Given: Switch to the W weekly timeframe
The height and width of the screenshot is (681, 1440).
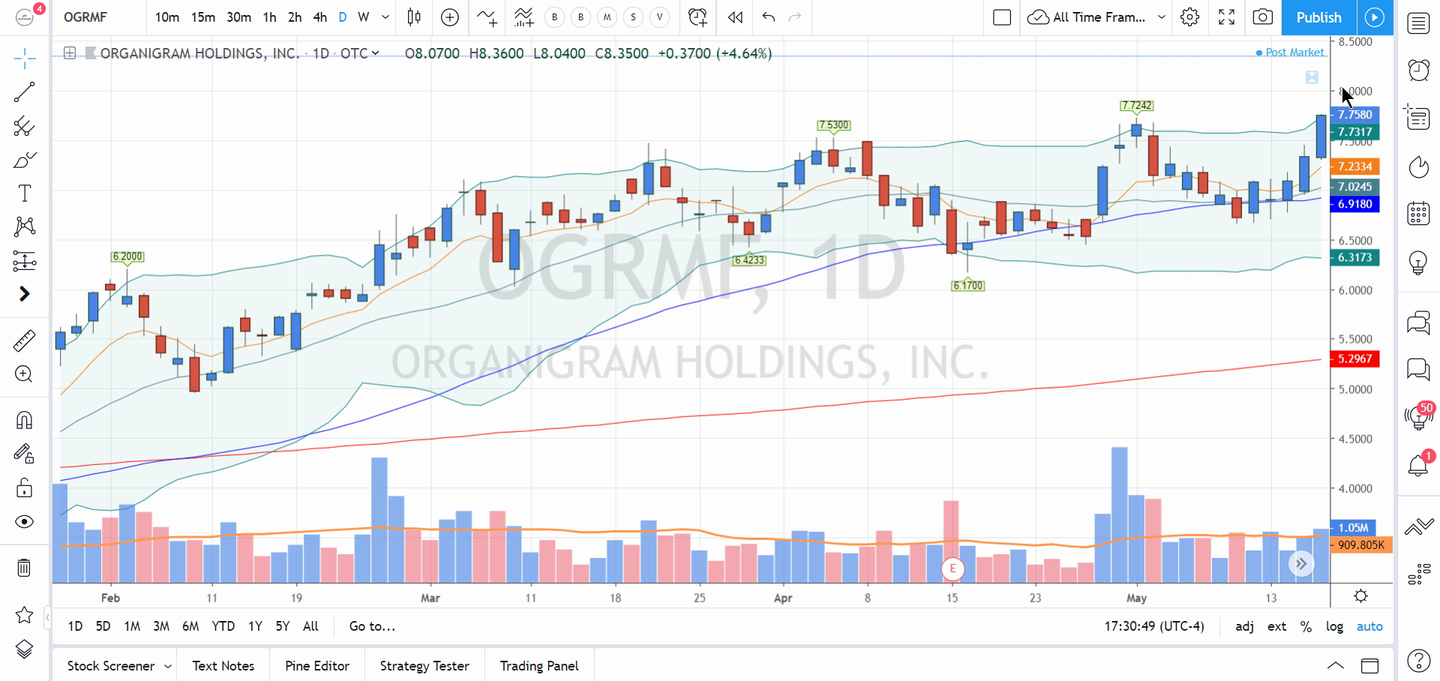Looking at the screenshot, I should (363, 17).
